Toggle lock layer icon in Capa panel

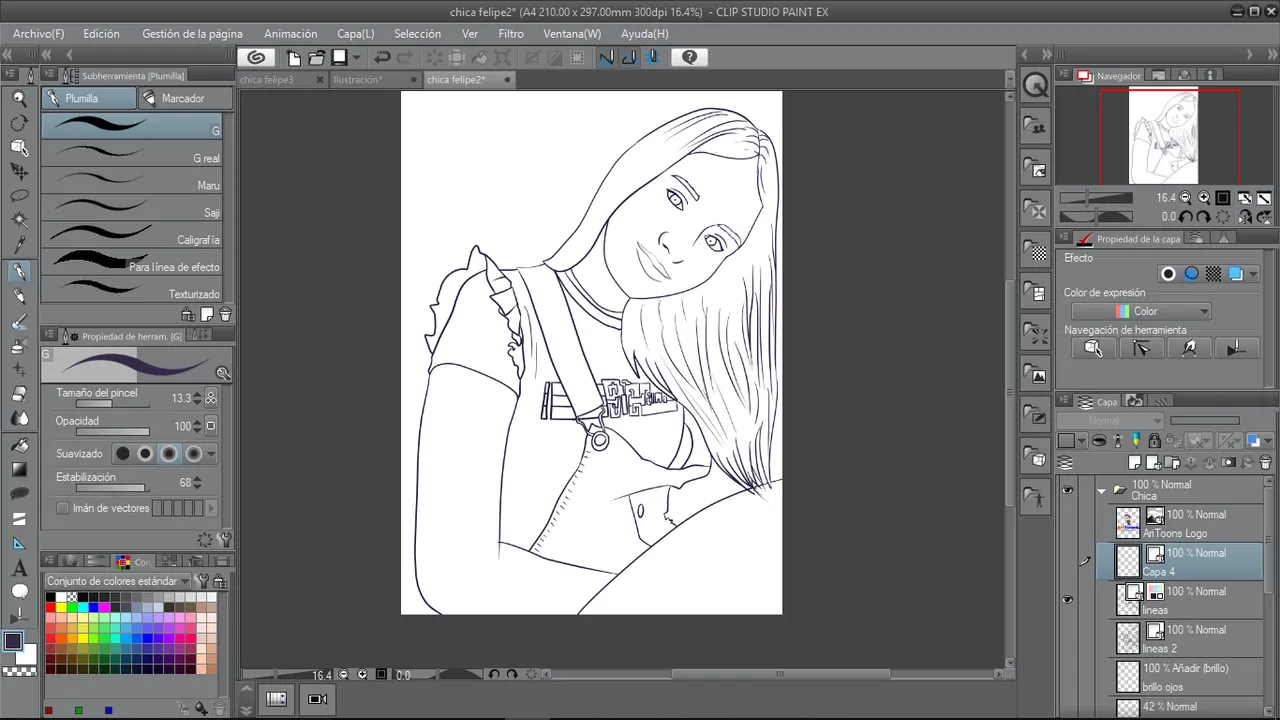click(1154, 441)
